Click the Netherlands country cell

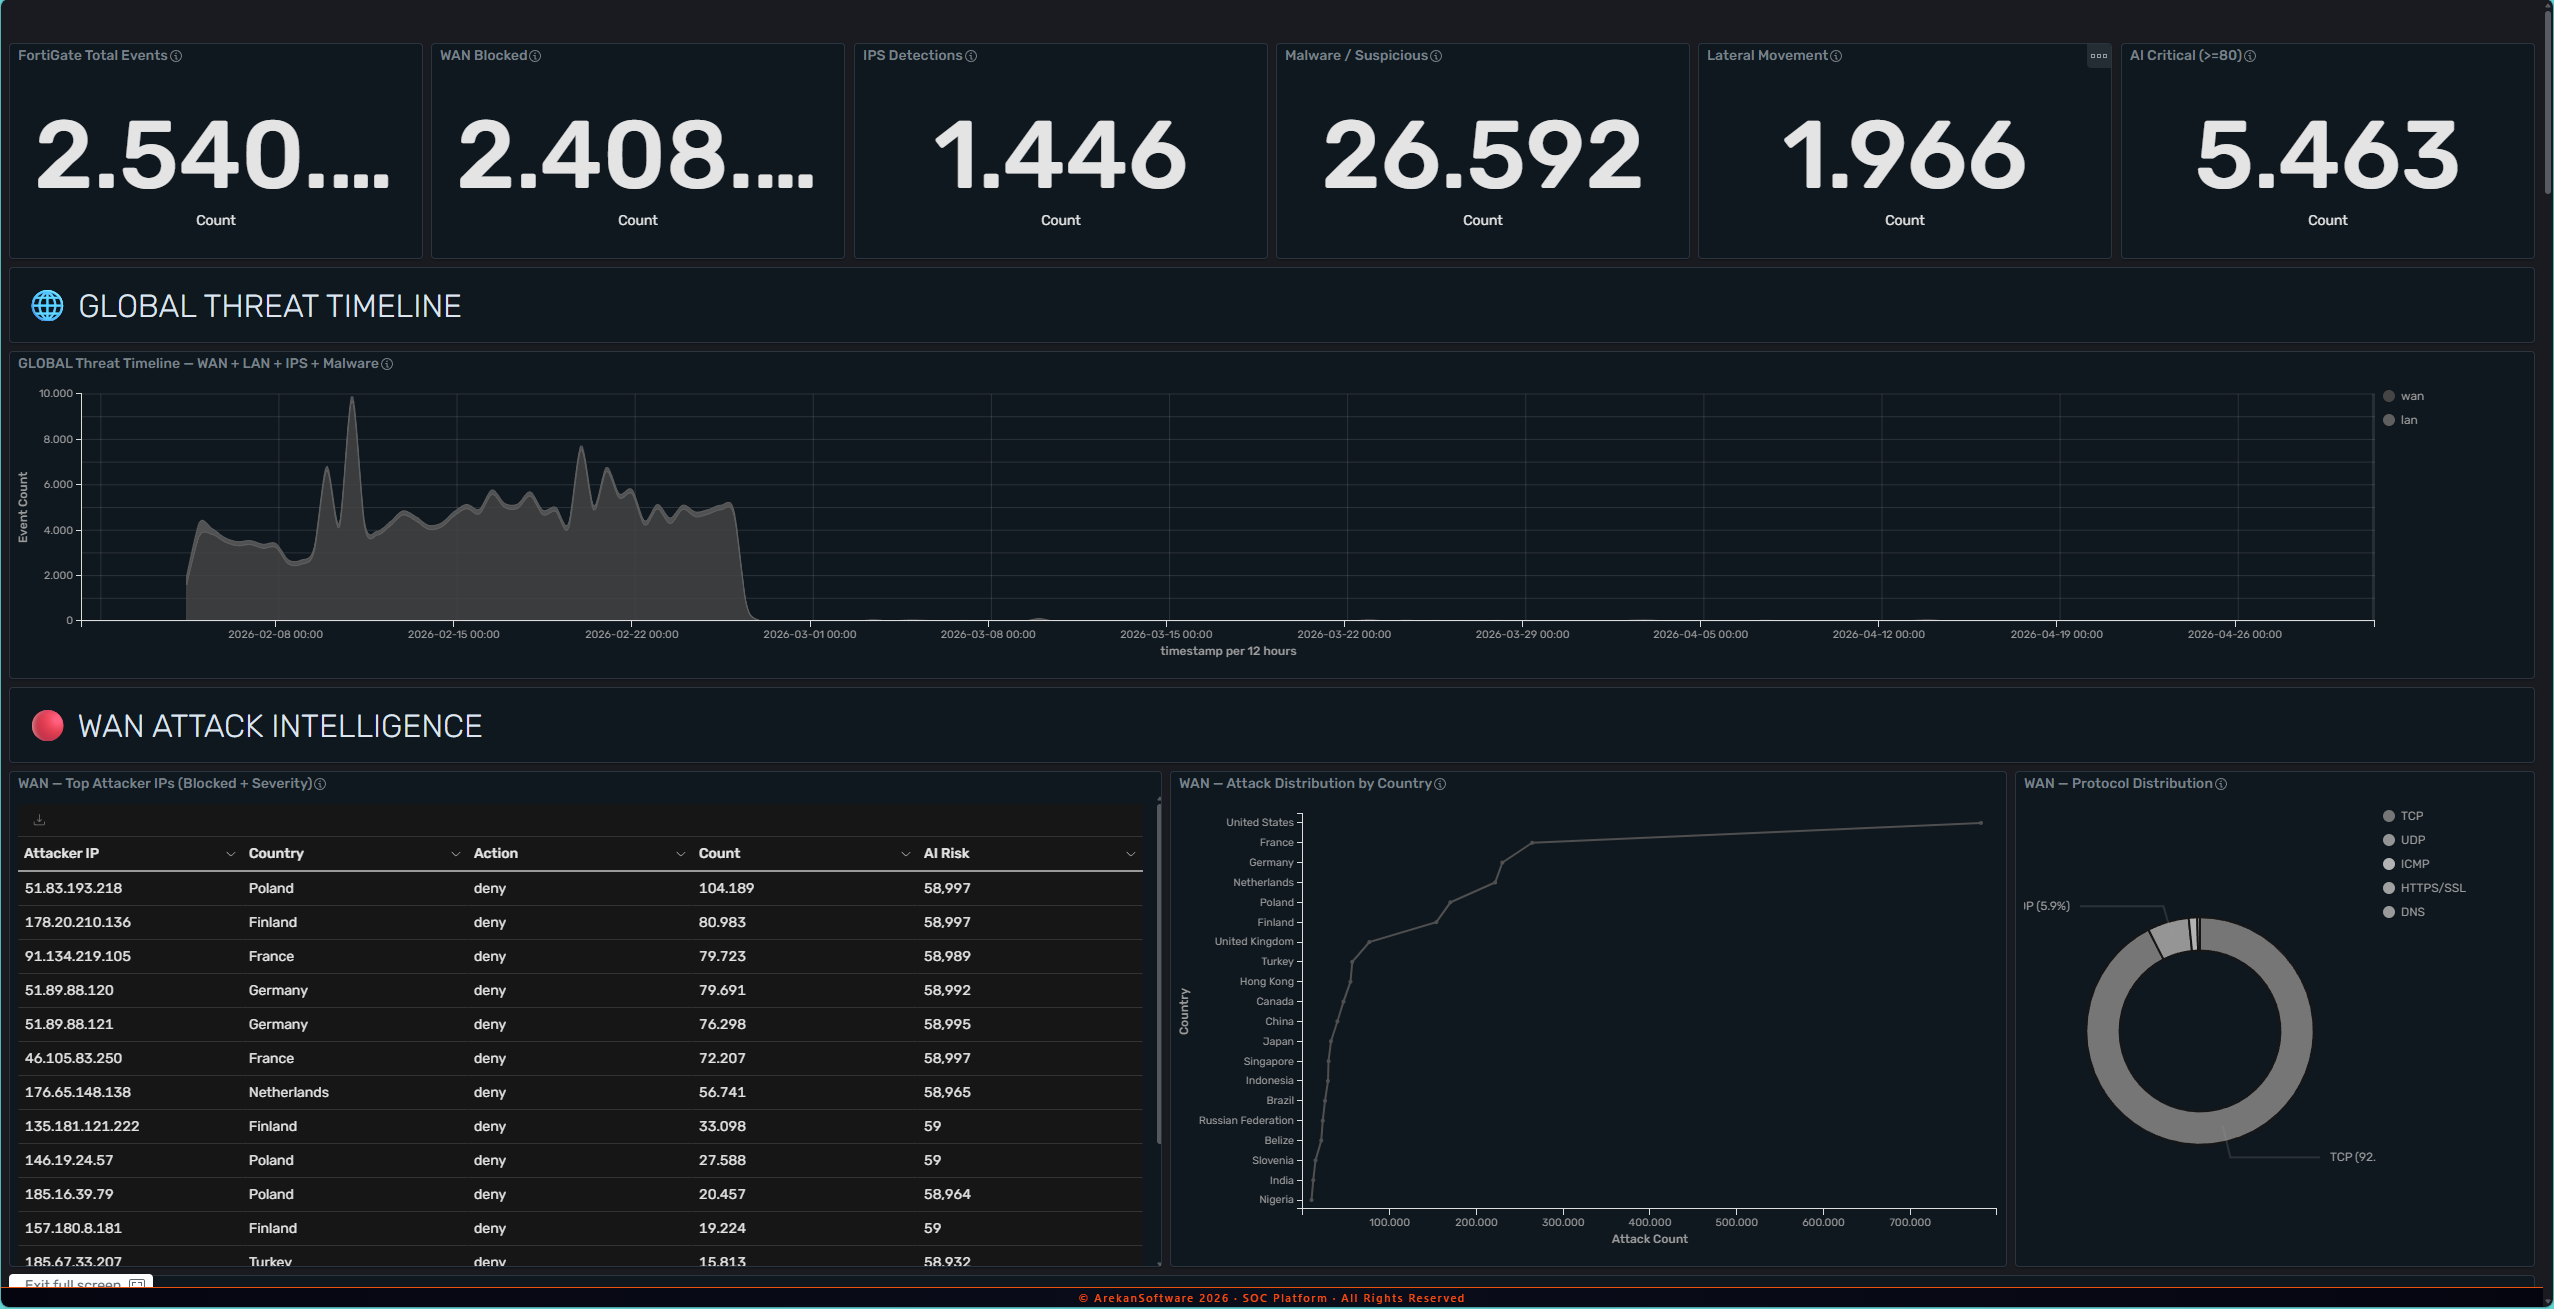click(289, 1092)
